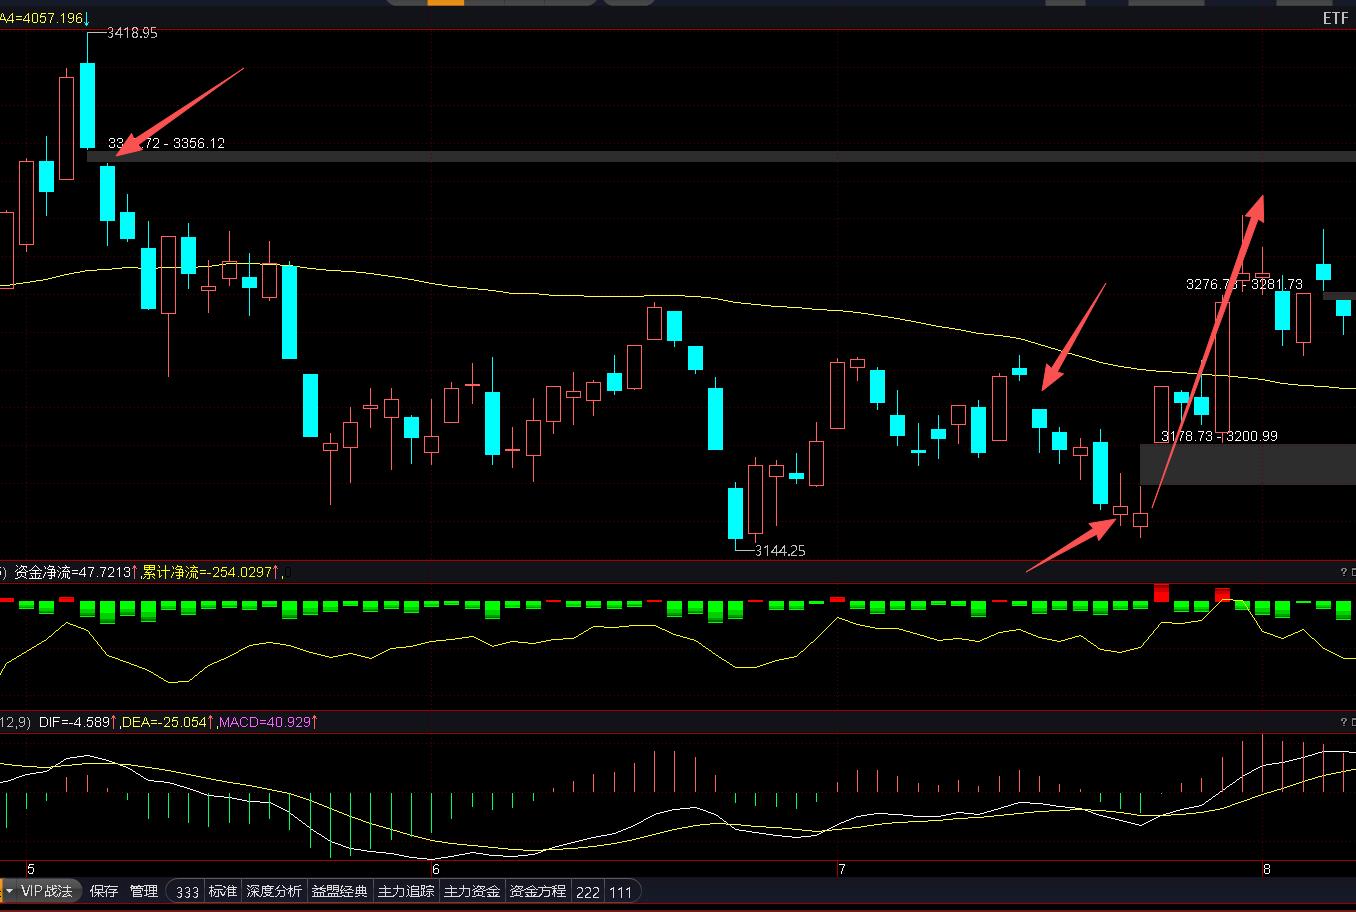Switch to the 222 template tab
The image size is (1356, 912).
click(588, 892)
